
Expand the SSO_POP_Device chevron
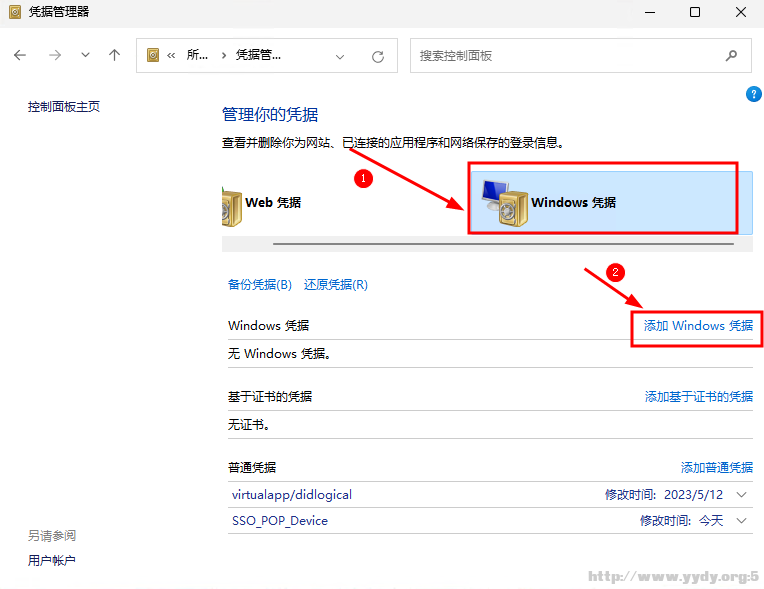tap(742, 521)
